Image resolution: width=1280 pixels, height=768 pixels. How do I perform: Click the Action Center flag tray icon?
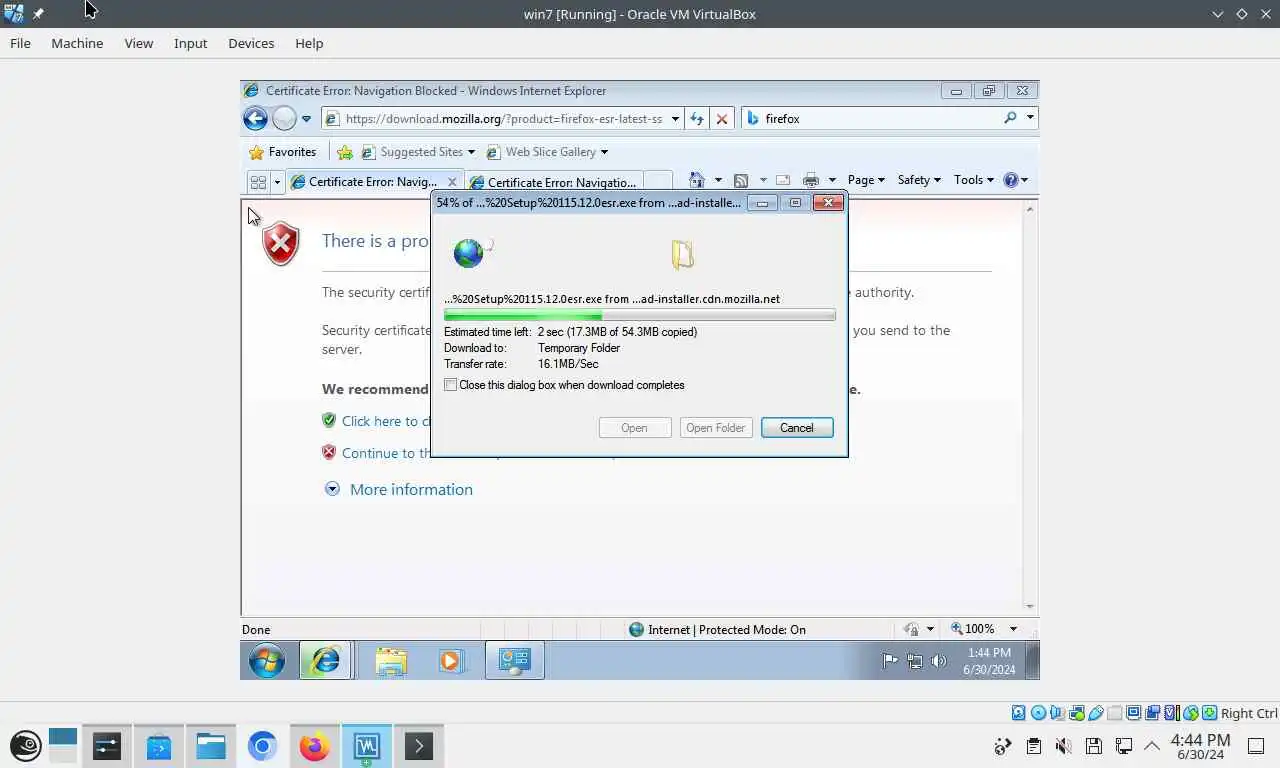[890, 661]
